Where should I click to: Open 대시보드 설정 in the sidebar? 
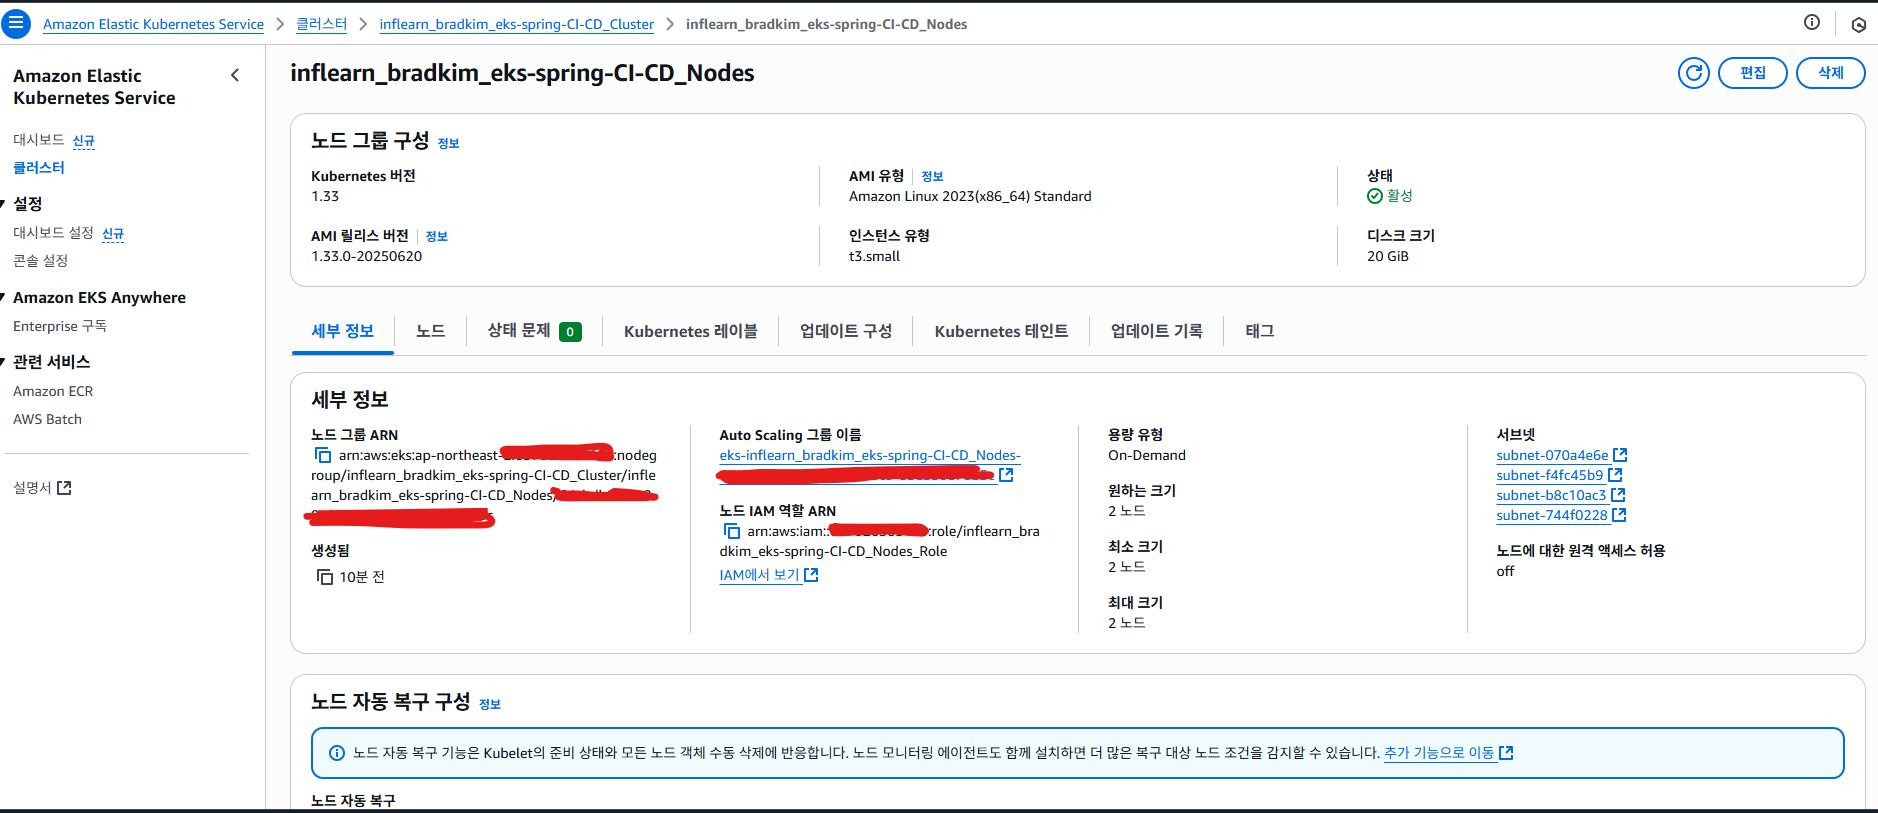53,233
